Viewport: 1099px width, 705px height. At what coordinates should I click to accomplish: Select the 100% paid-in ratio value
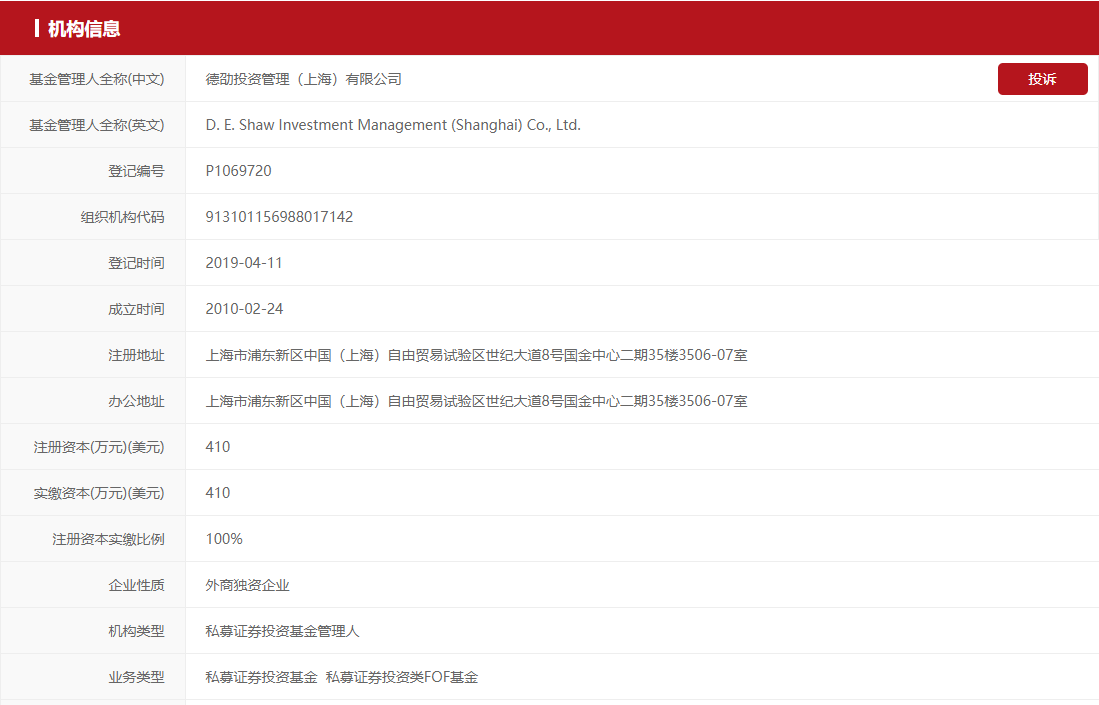[x=224, y=539]
